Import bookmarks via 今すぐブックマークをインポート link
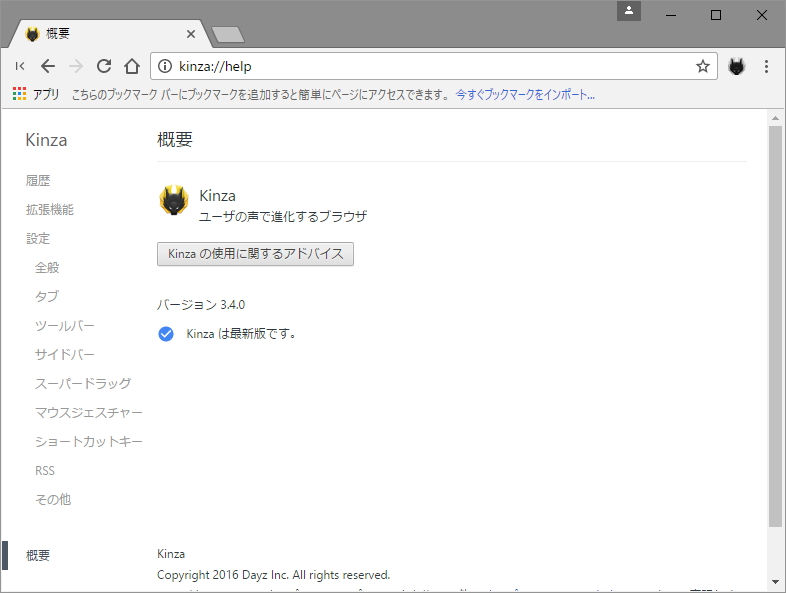Viewport: 786px width, 593px height. click(525, 94)
